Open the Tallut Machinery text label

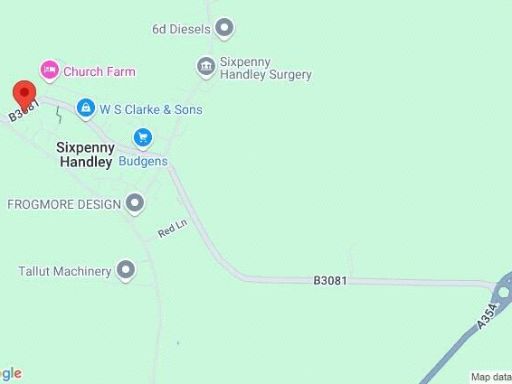pos(65,271)
